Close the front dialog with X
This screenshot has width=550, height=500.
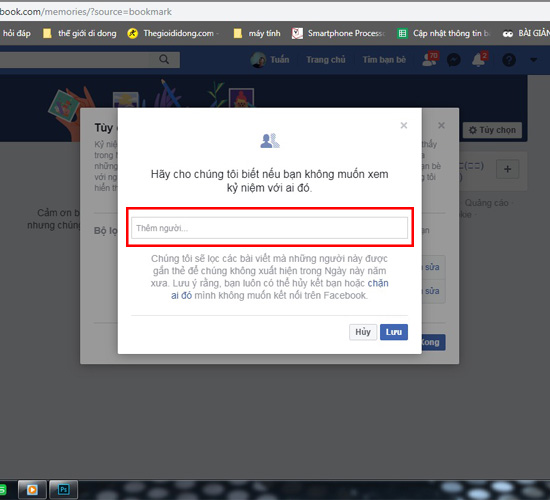point(404,125)
